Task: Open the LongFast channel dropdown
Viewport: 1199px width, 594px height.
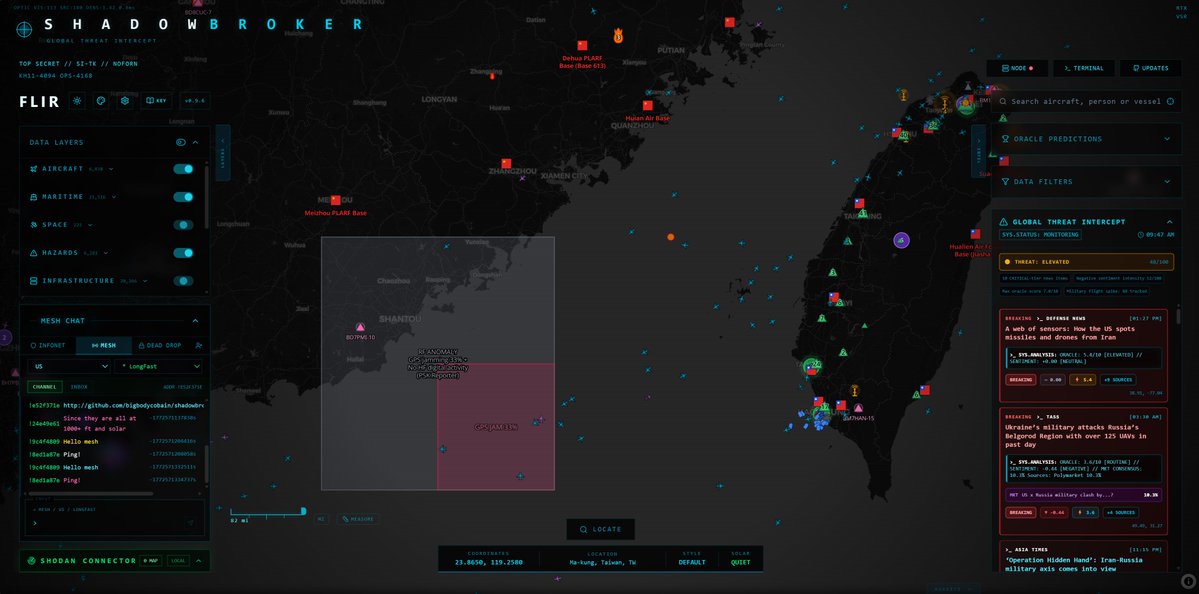Action: click(158, 366)
